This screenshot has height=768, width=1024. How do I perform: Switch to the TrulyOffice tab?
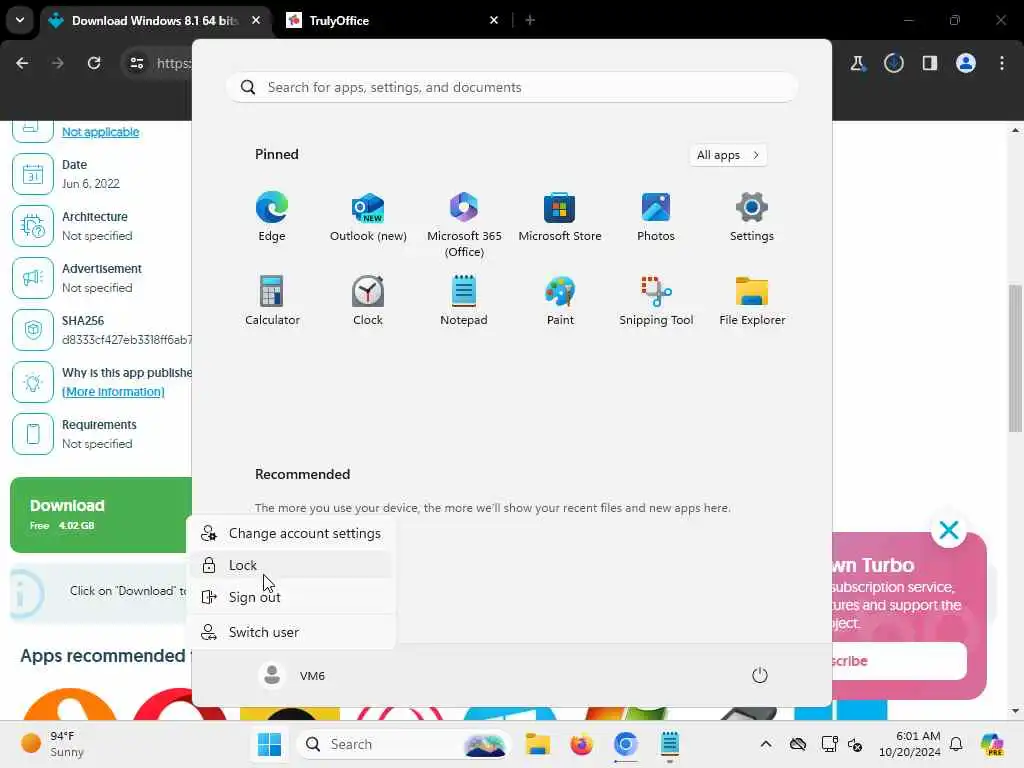(385, 21)
